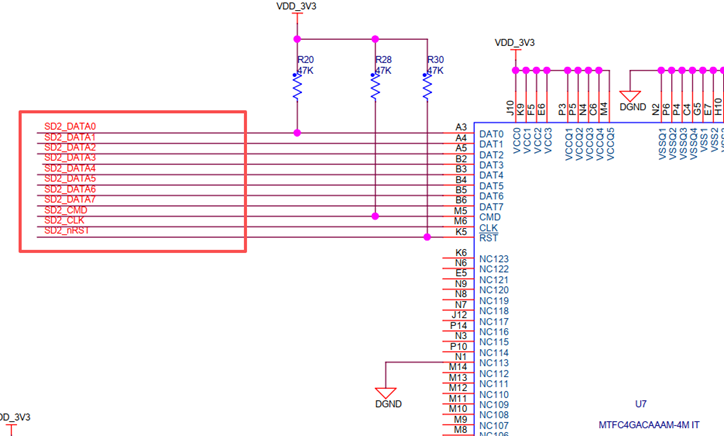Select the SD2_nRST net label
The height and width of the screenshot is (436, 724).
click(x=67, y=230)
